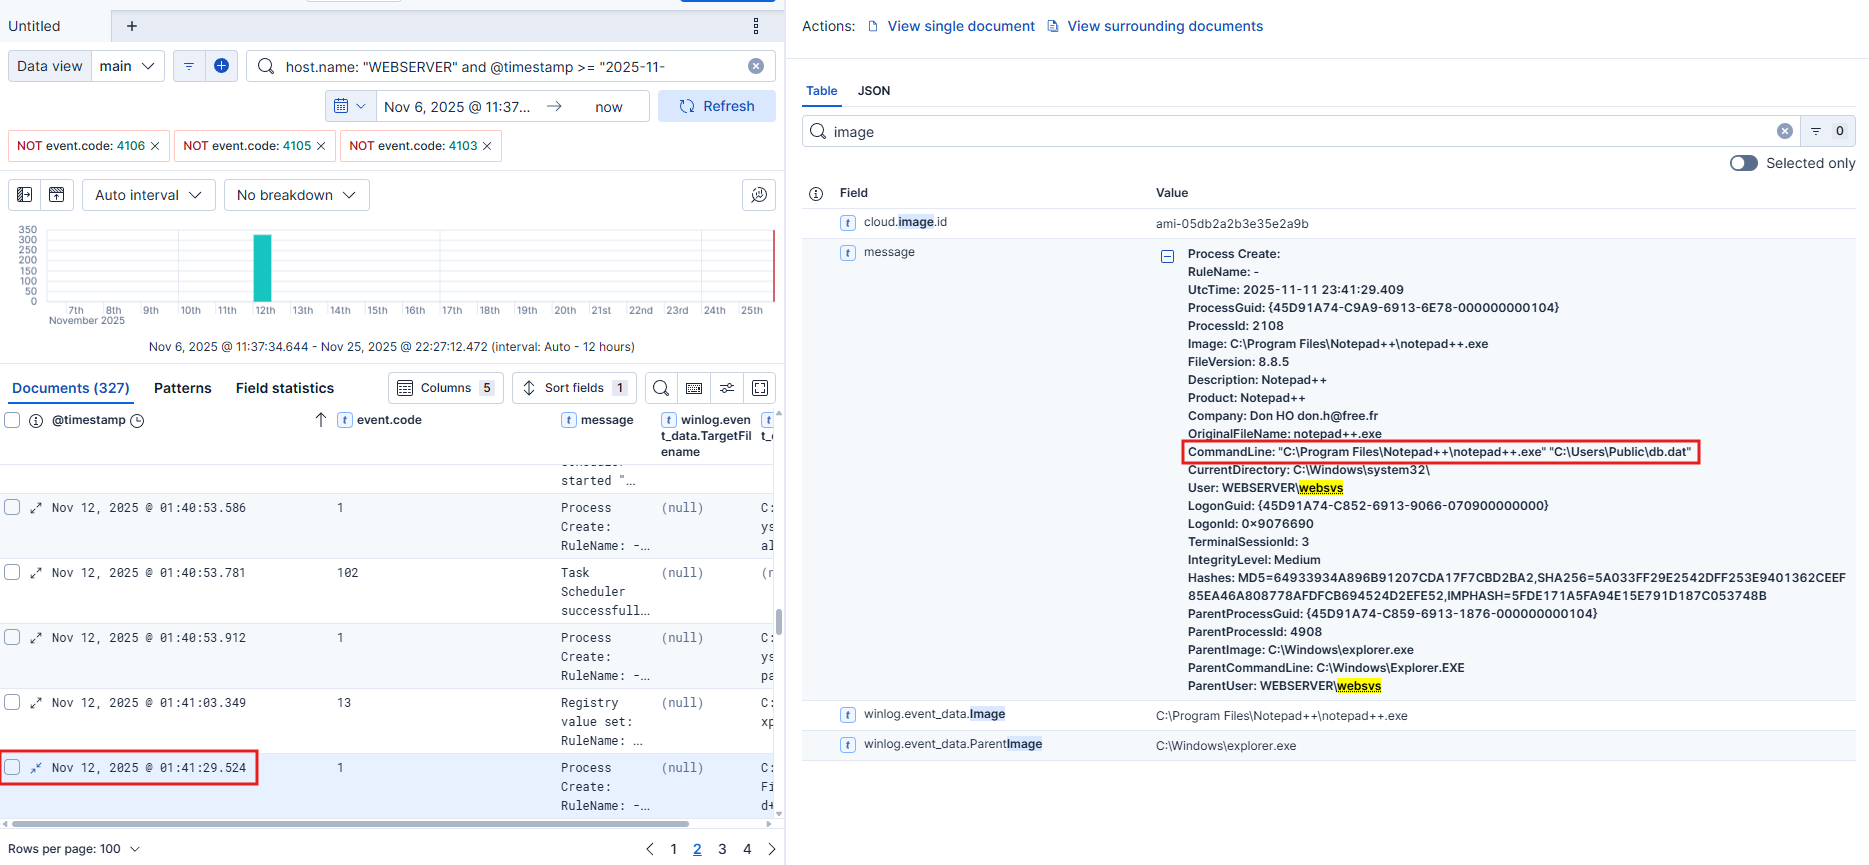The image size is (1869, 865).
Task: Click View surrounding documents link
Action: tap(1164, 26)
